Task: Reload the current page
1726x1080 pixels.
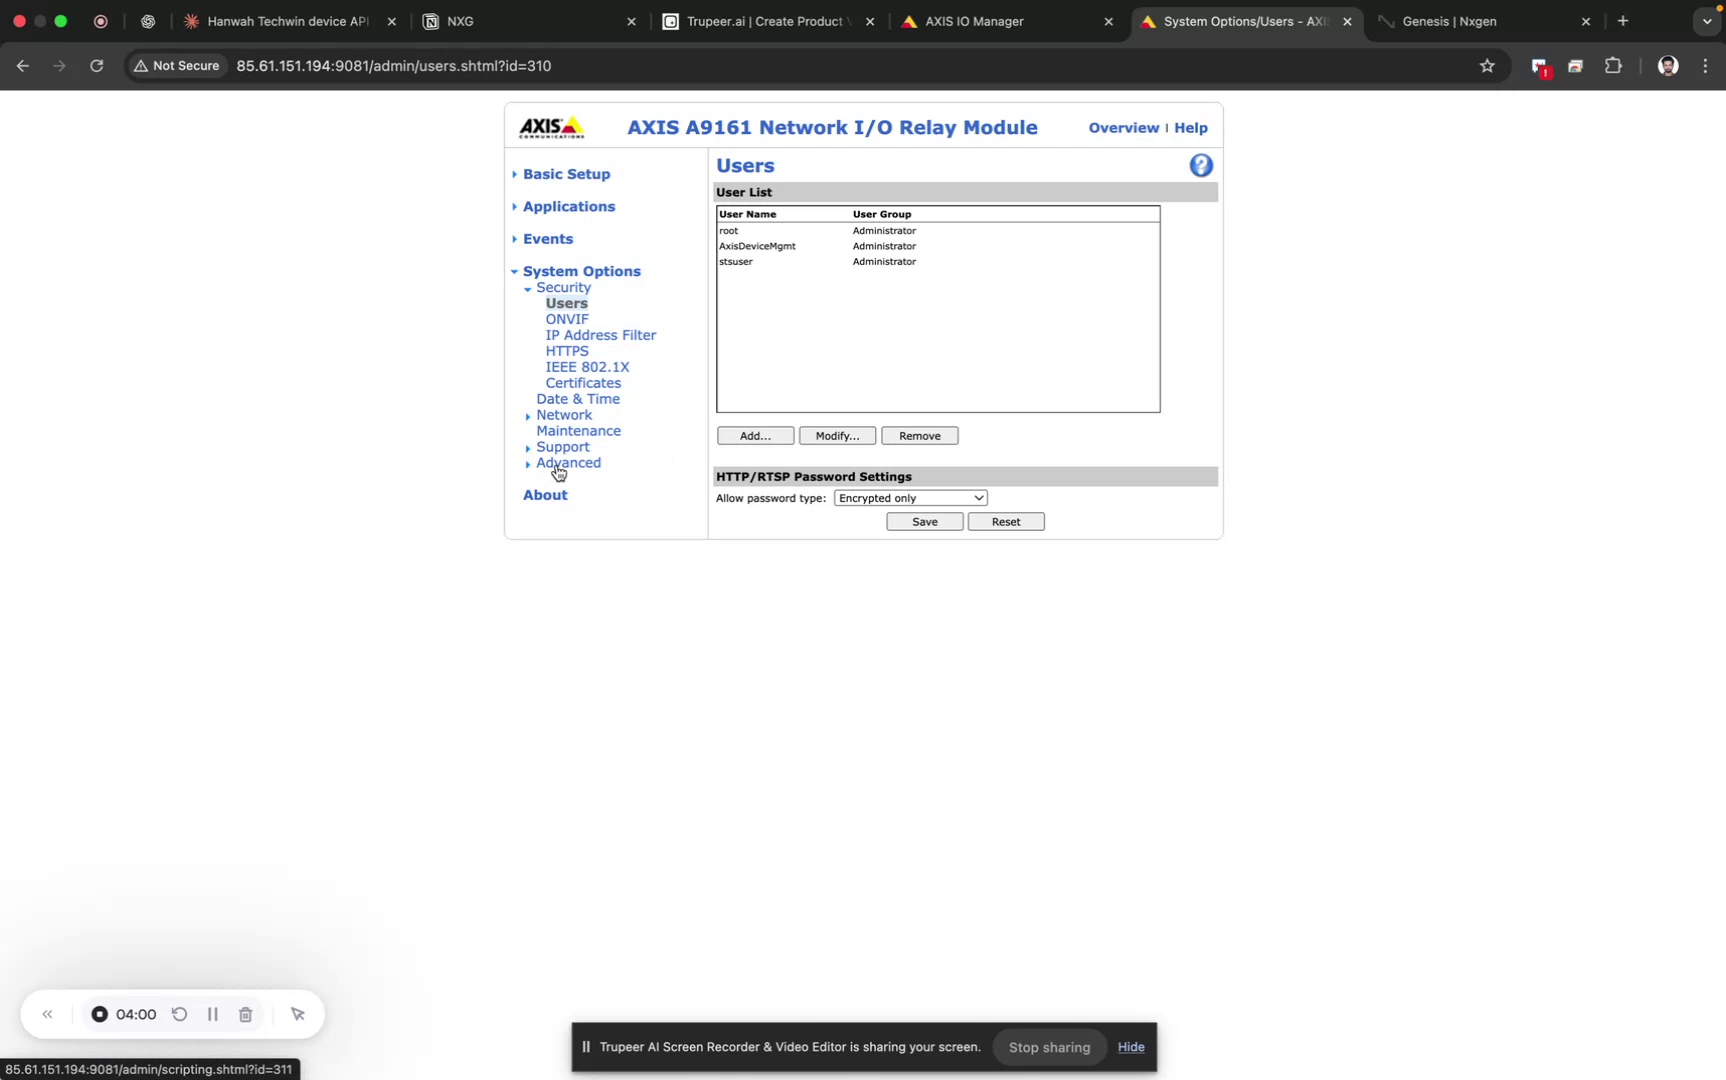Action: (x=96, y=66)
